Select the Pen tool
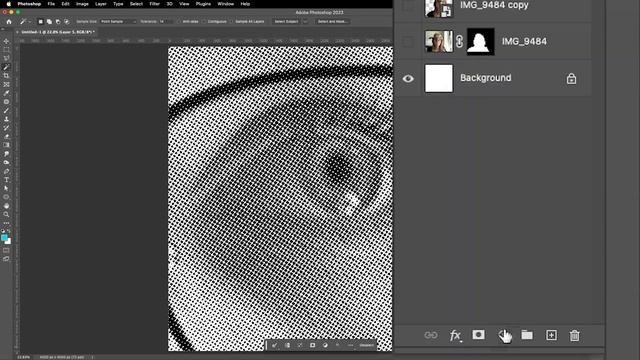 coord(6,171)
